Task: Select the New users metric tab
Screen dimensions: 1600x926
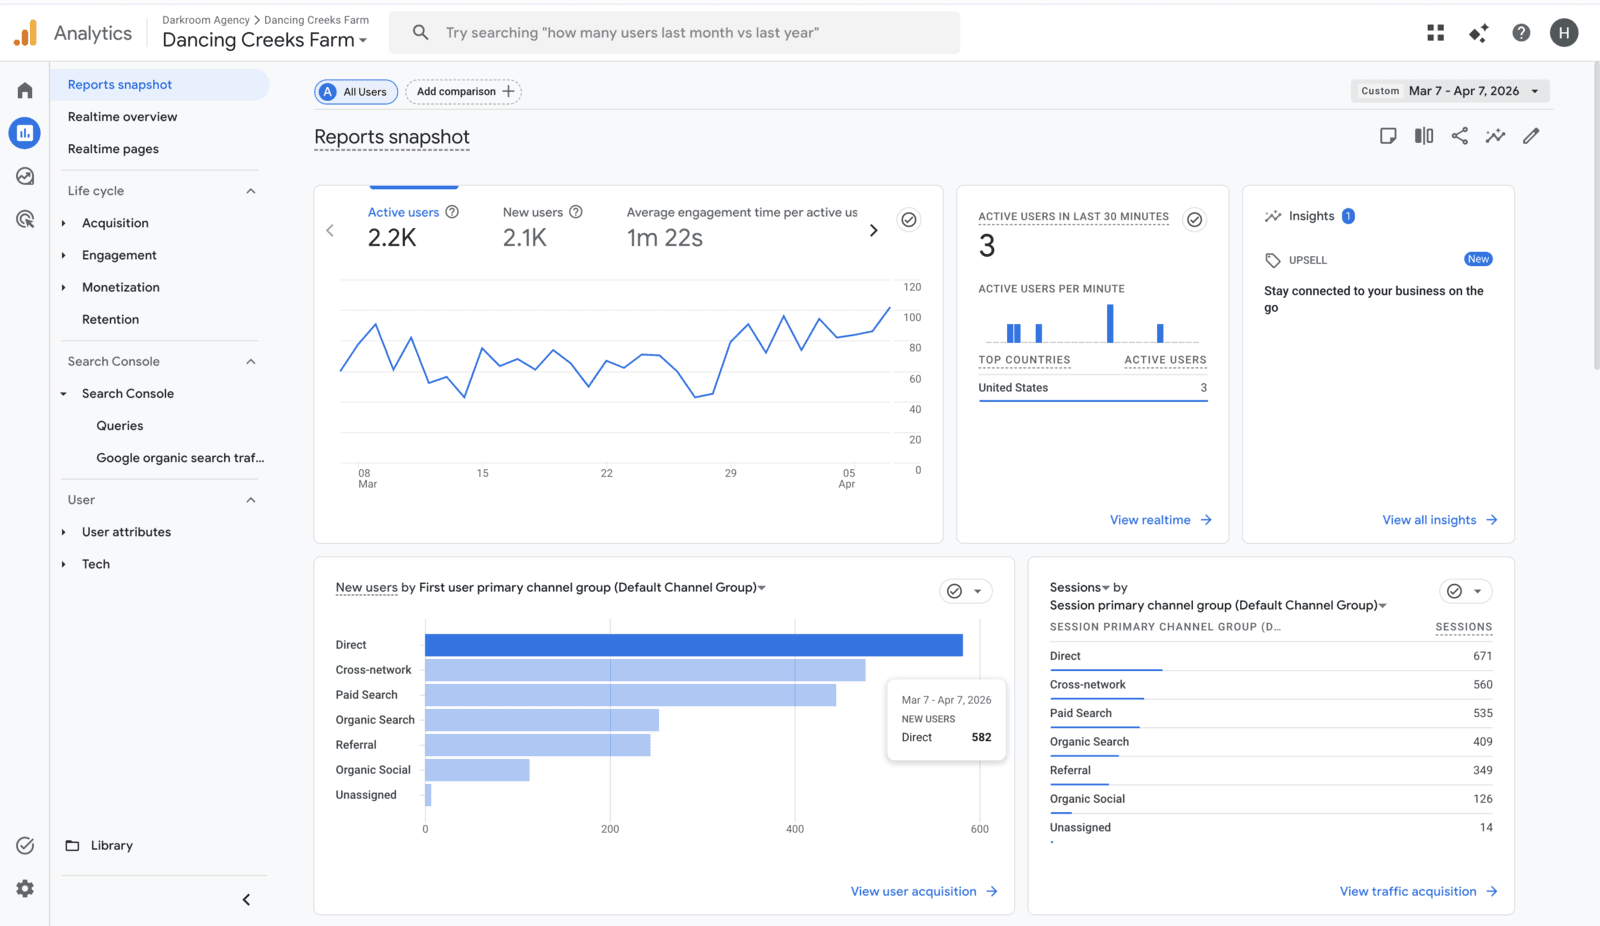Action: (543, 226)
